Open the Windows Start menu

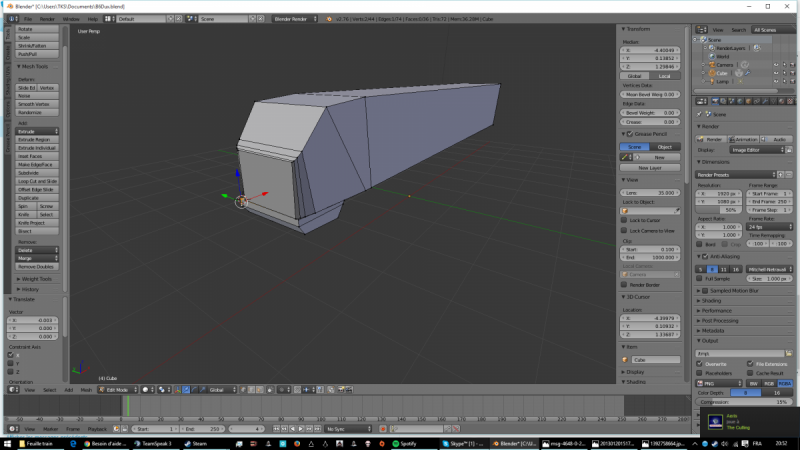[x=7, y=444]
